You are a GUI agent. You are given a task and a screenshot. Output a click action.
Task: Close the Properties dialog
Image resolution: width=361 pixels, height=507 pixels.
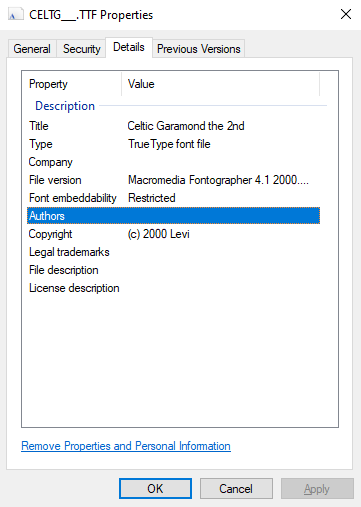click(346, 14)
